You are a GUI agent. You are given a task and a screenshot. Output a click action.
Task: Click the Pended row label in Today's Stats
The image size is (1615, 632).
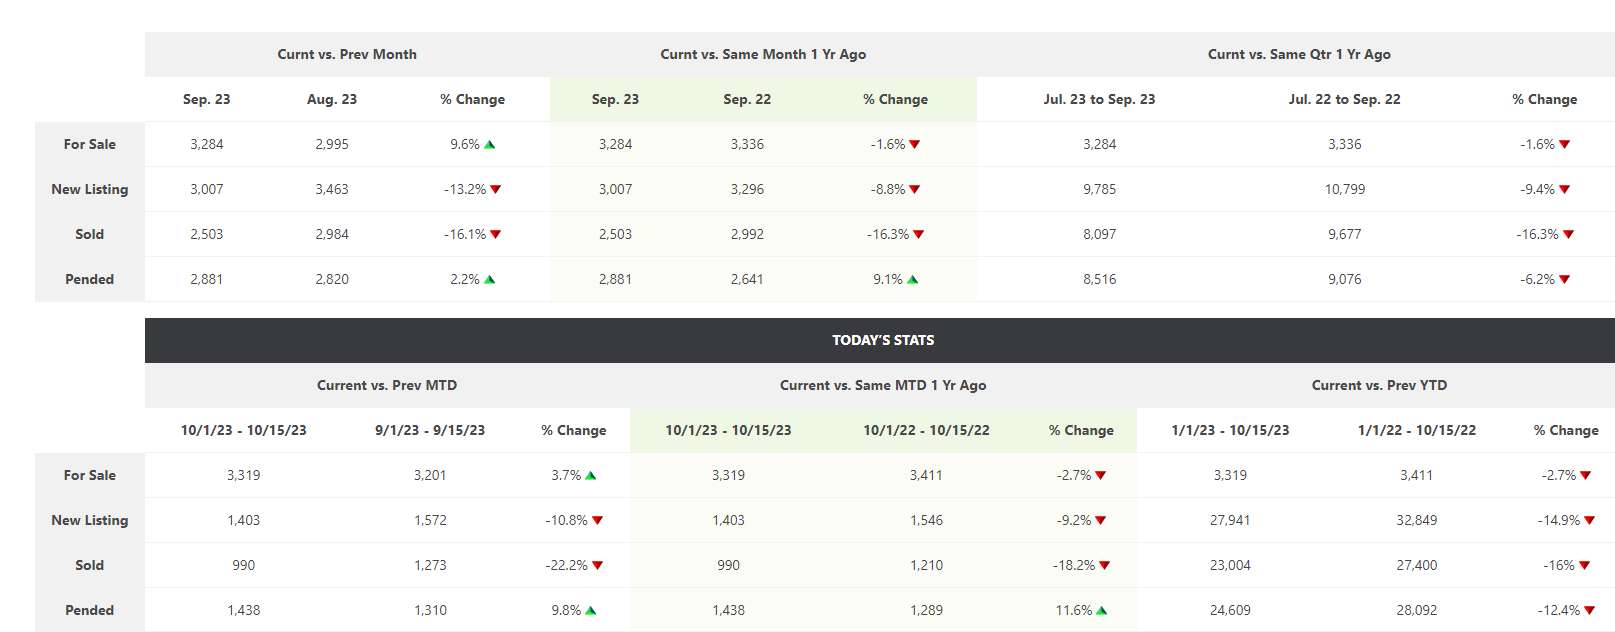(x=90, y=610)
